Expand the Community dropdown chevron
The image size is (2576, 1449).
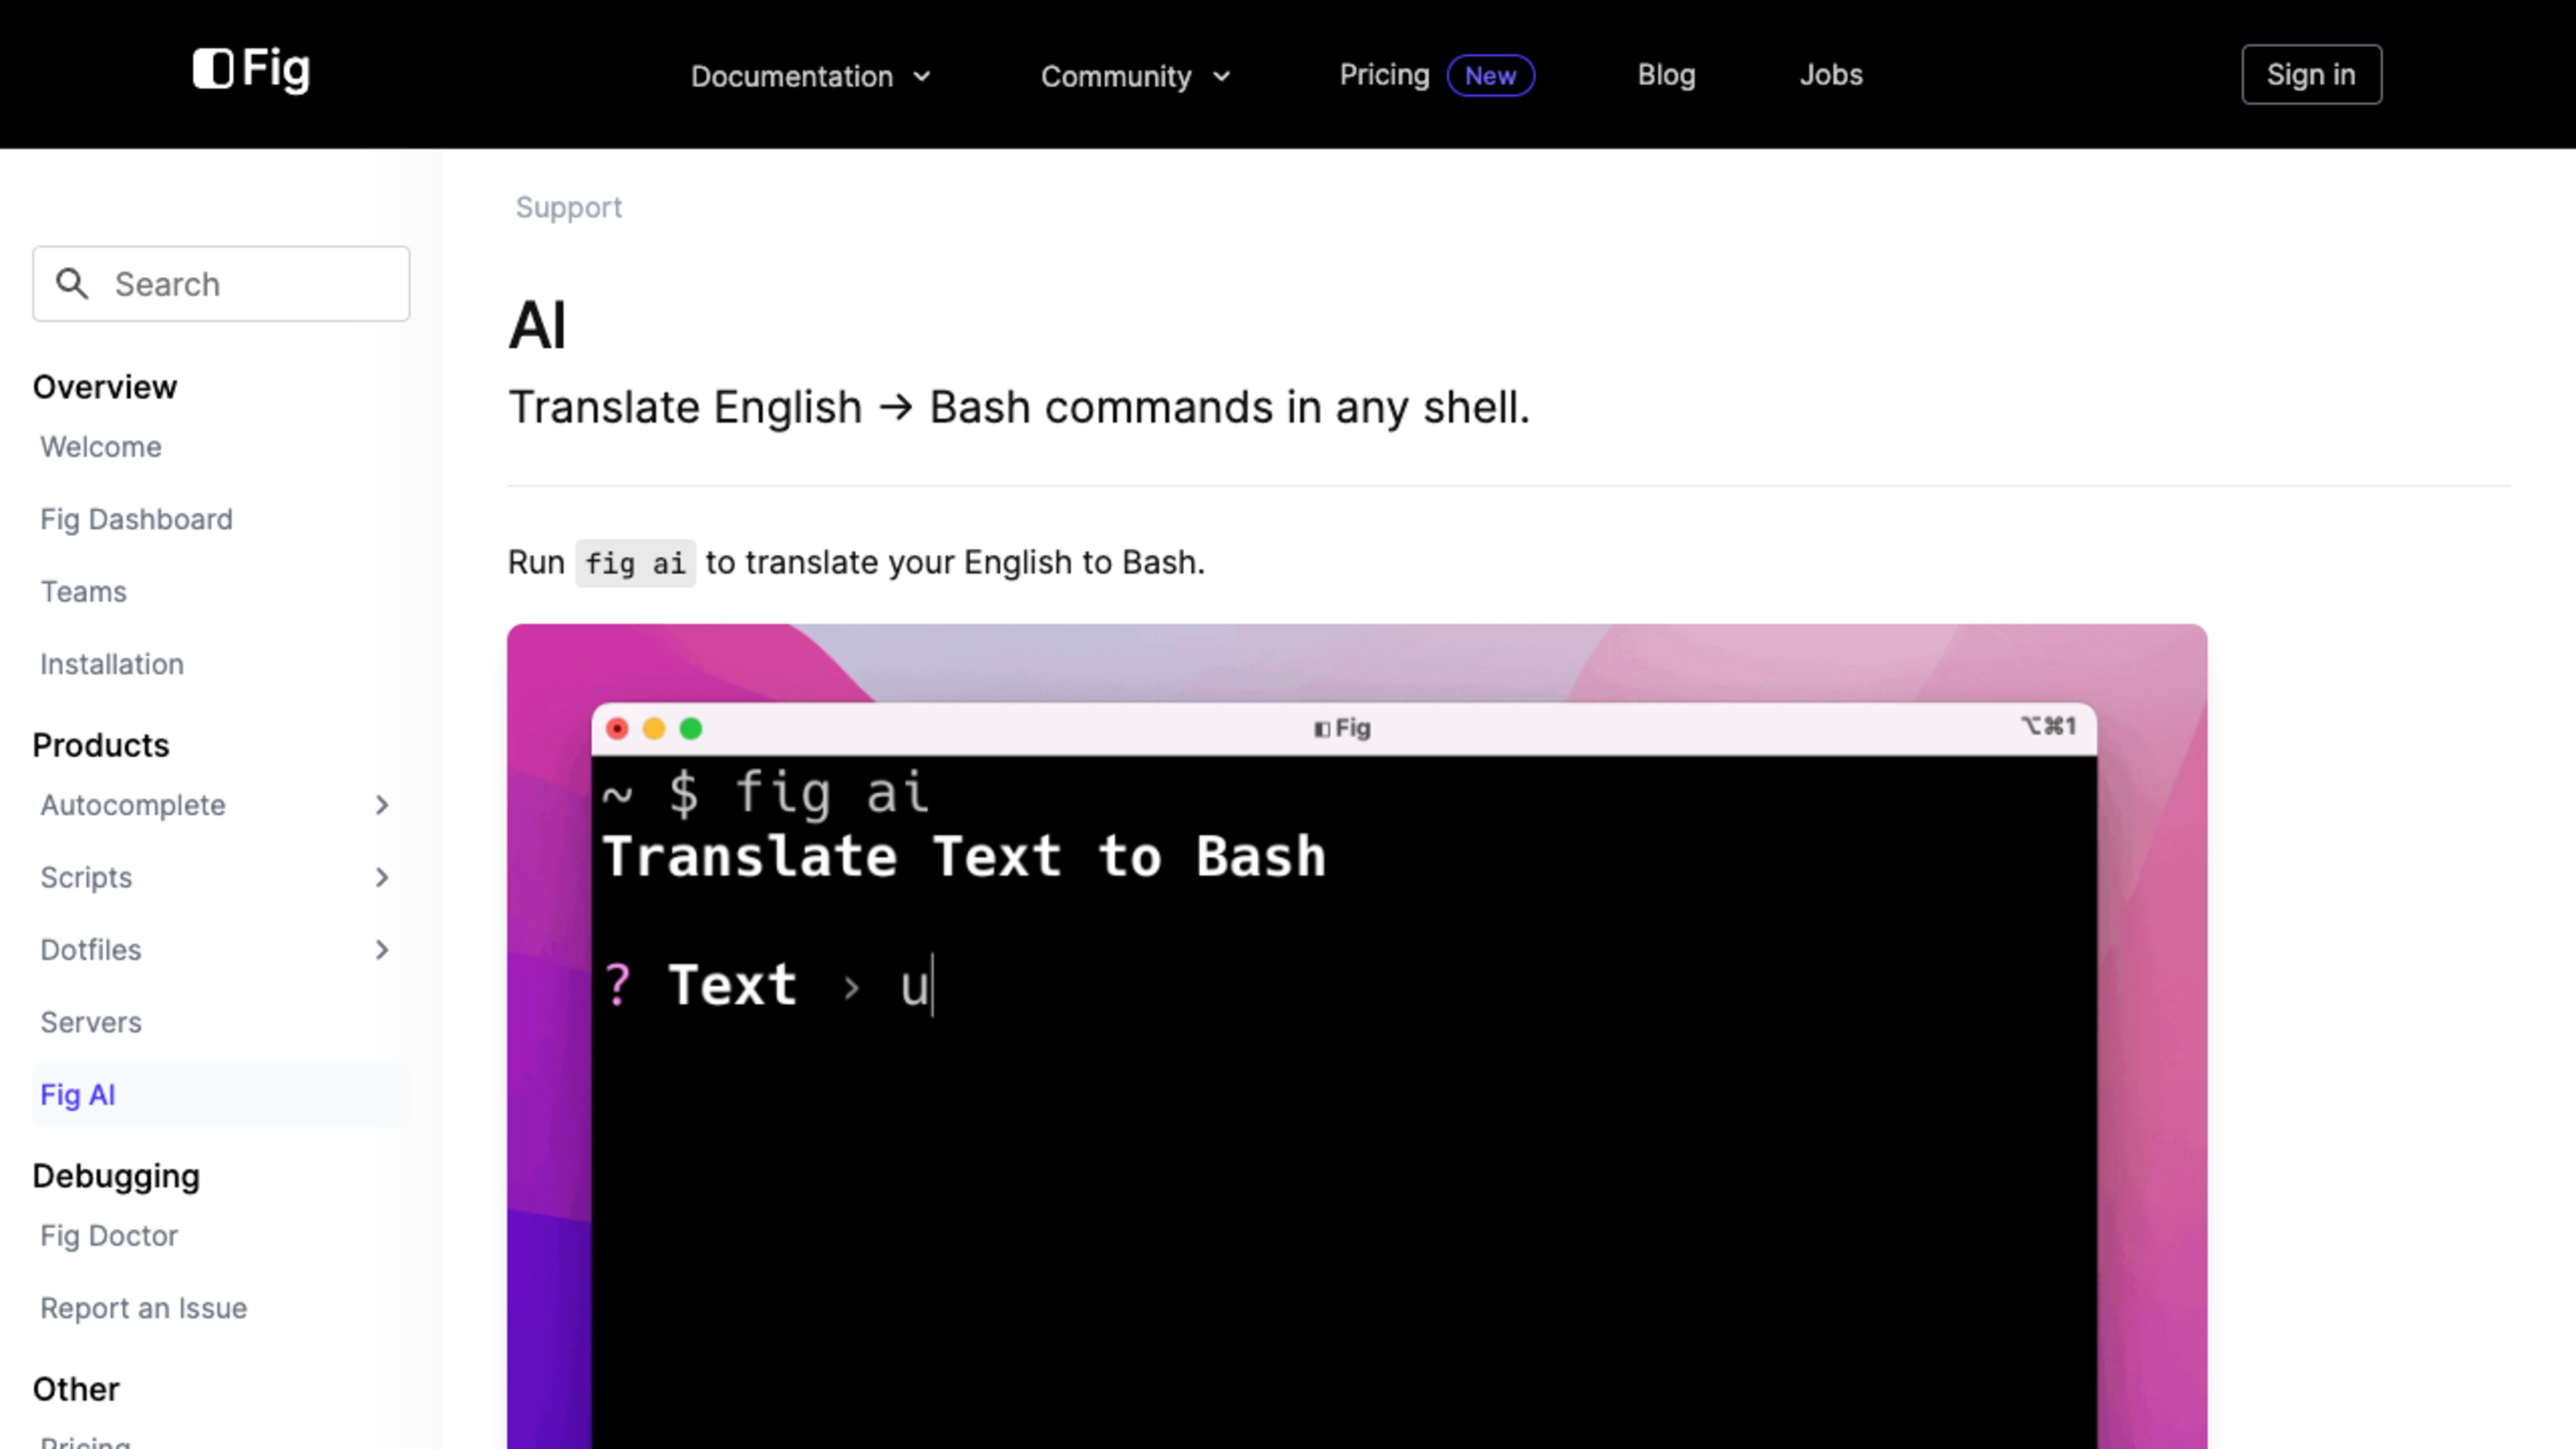1221,77
